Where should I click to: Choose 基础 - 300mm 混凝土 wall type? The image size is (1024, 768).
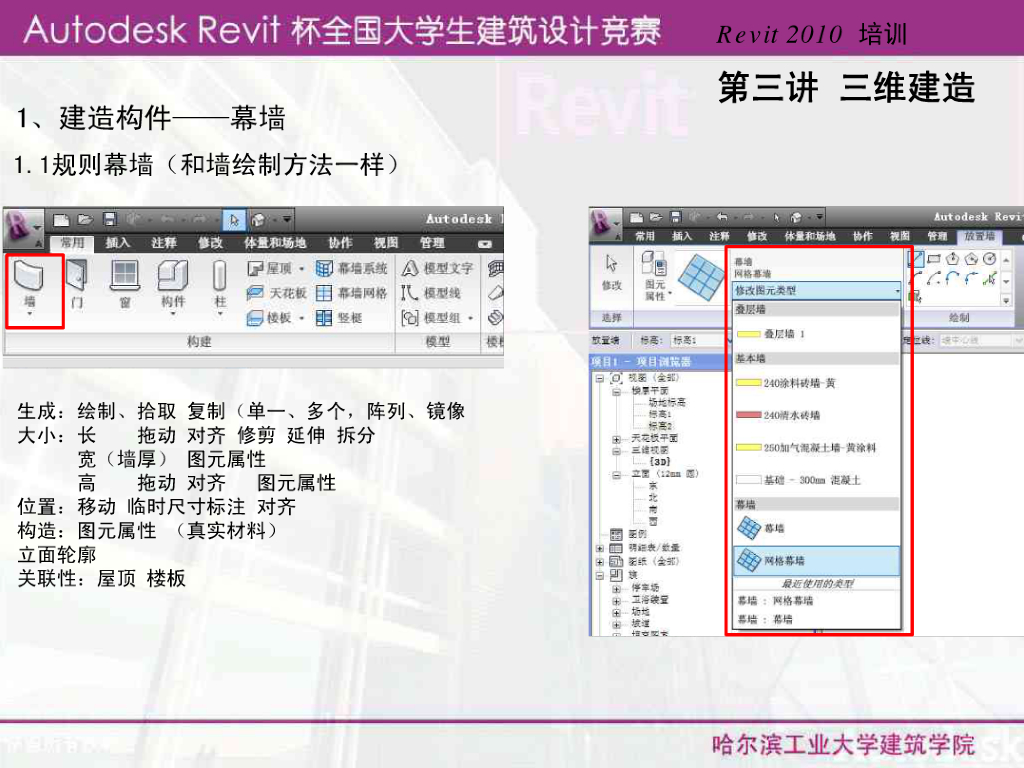(x=816, y=480)
